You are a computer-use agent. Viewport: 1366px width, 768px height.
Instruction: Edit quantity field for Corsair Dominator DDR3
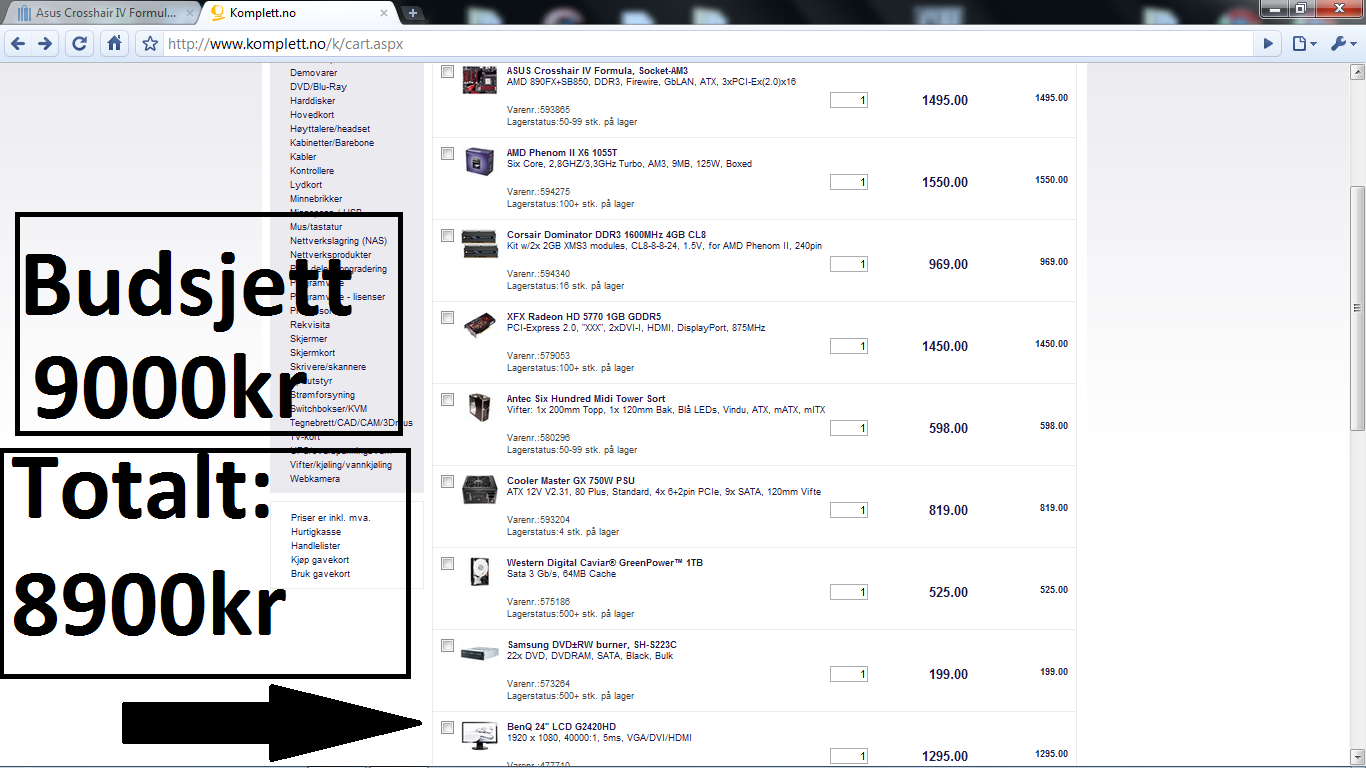(x=849, y=264)
